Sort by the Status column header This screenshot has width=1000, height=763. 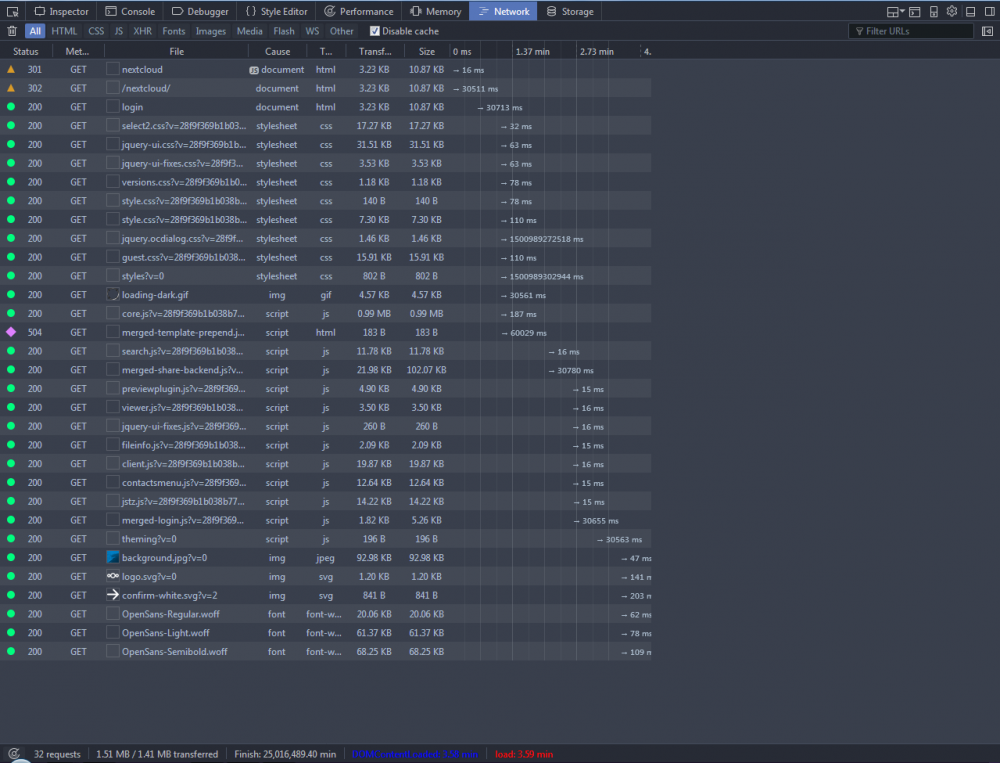pyautogui.click(x=26, y=51)
